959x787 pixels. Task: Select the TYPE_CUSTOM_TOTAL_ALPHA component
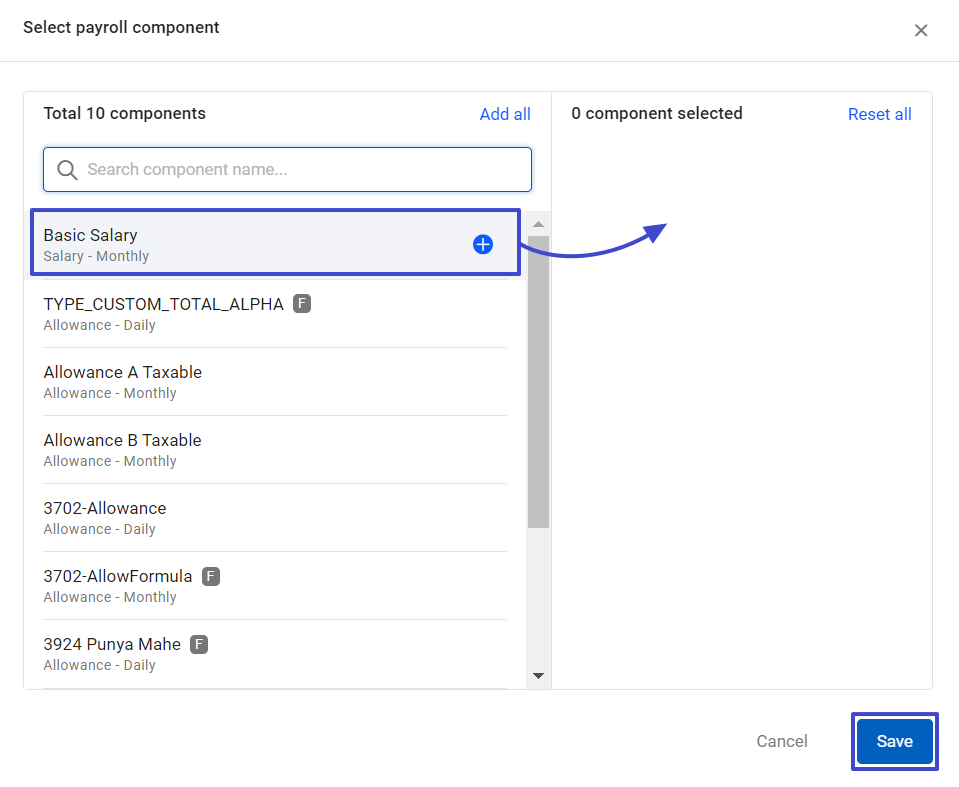pos(275,314)
